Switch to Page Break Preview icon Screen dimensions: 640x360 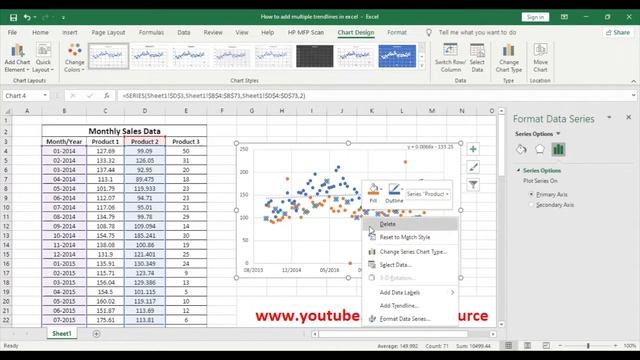tap(546, 346)
